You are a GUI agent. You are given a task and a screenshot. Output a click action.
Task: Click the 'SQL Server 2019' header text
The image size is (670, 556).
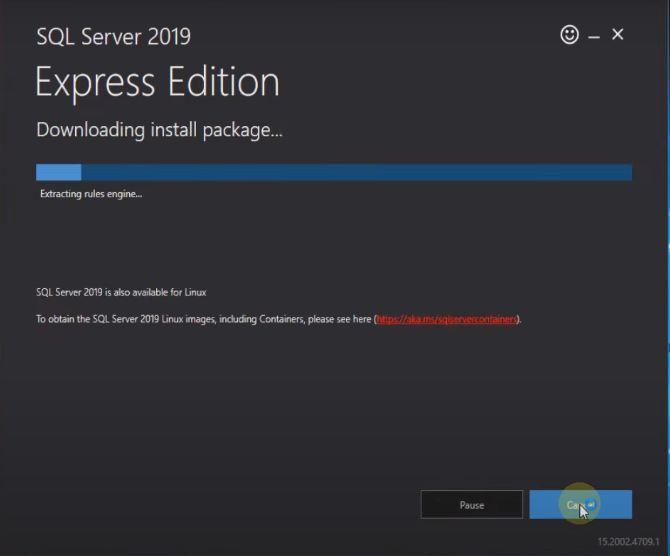point(114,36)
